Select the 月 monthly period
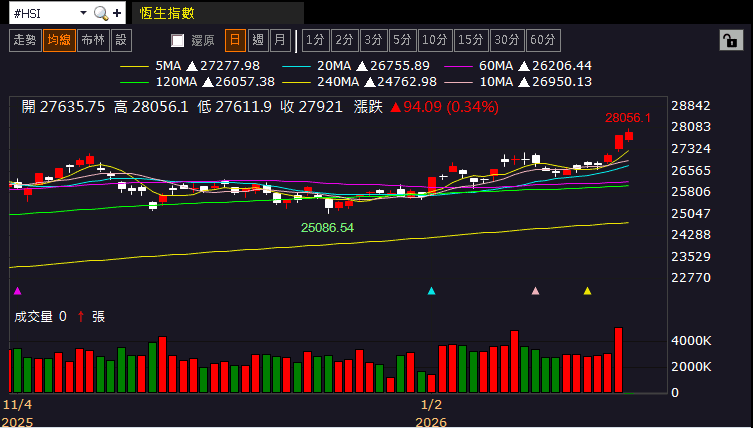The image size is (753, 428). pyautogui.click(x=280, y=40)
